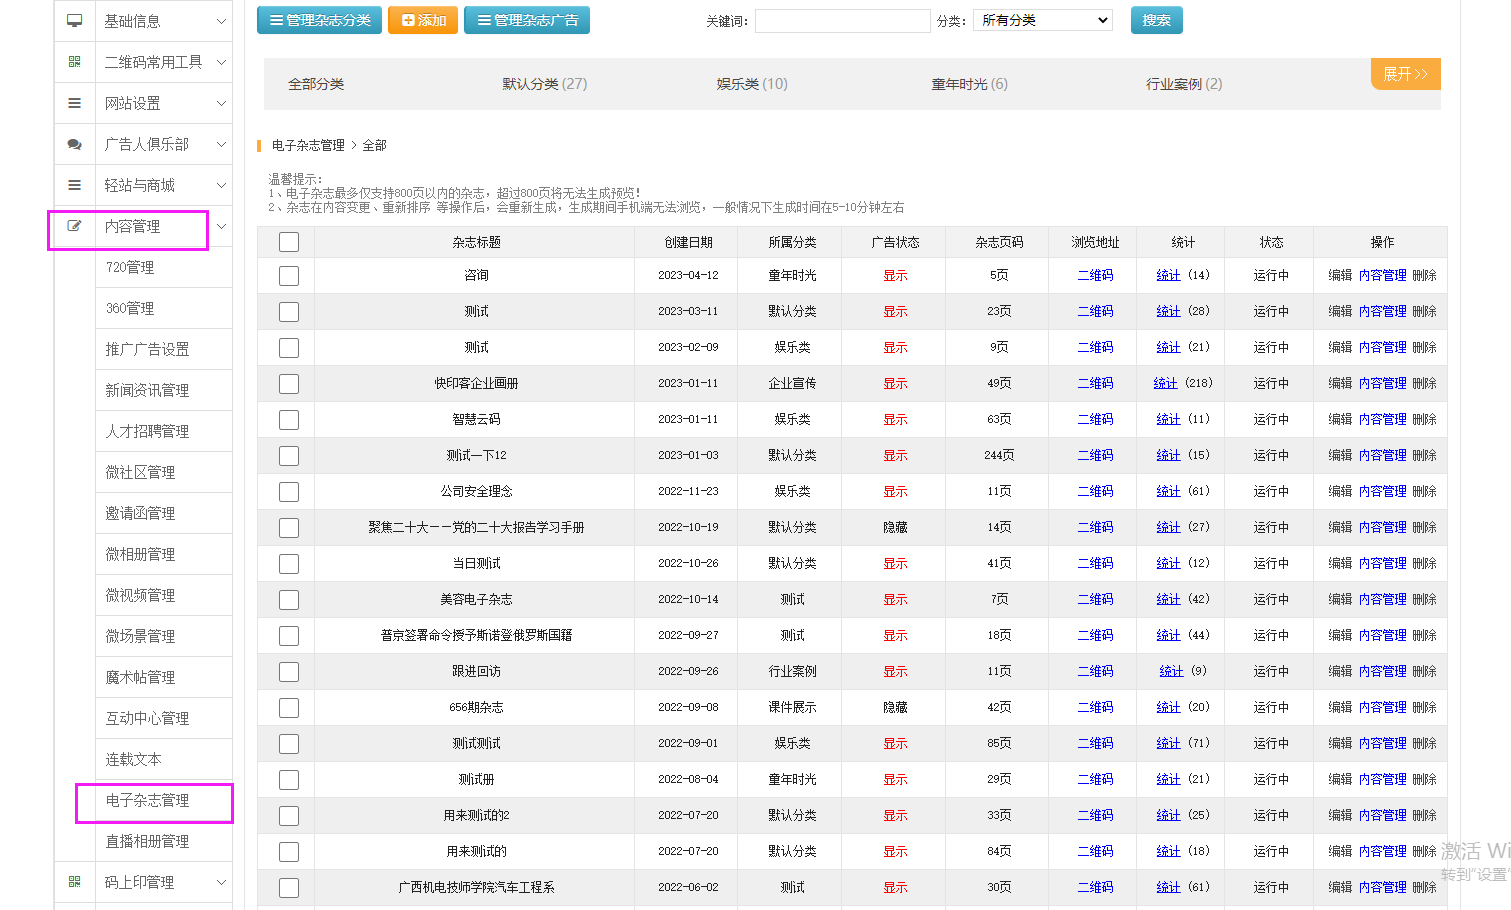Screen dimensions: 1511x910
Task: Open 管理杂志广告 management button
Action: pyautogui.click(x=526, y=20)
